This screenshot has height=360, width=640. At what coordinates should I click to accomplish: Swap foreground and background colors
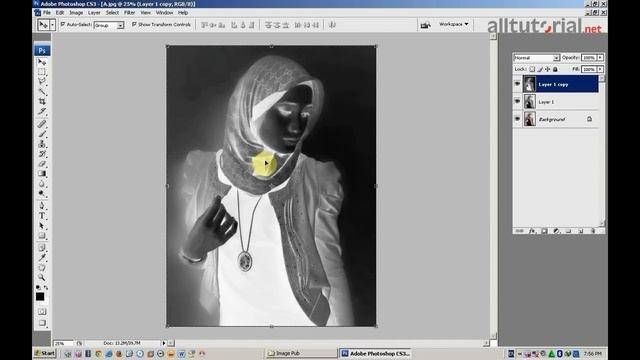(x=46, y=288)
